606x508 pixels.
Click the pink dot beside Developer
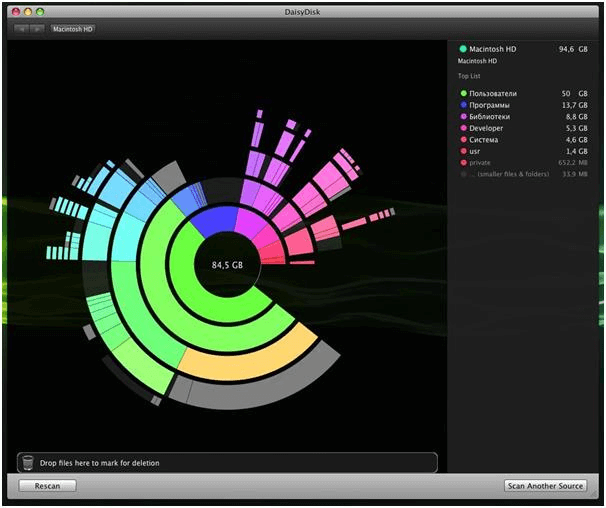coord(463,128)
